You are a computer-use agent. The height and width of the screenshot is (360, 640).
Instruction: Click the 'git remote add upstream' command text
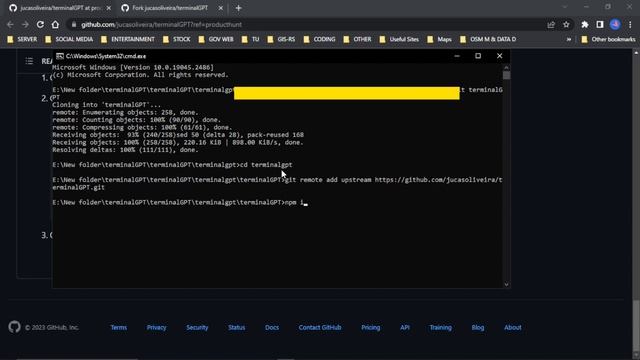(328, 180)
